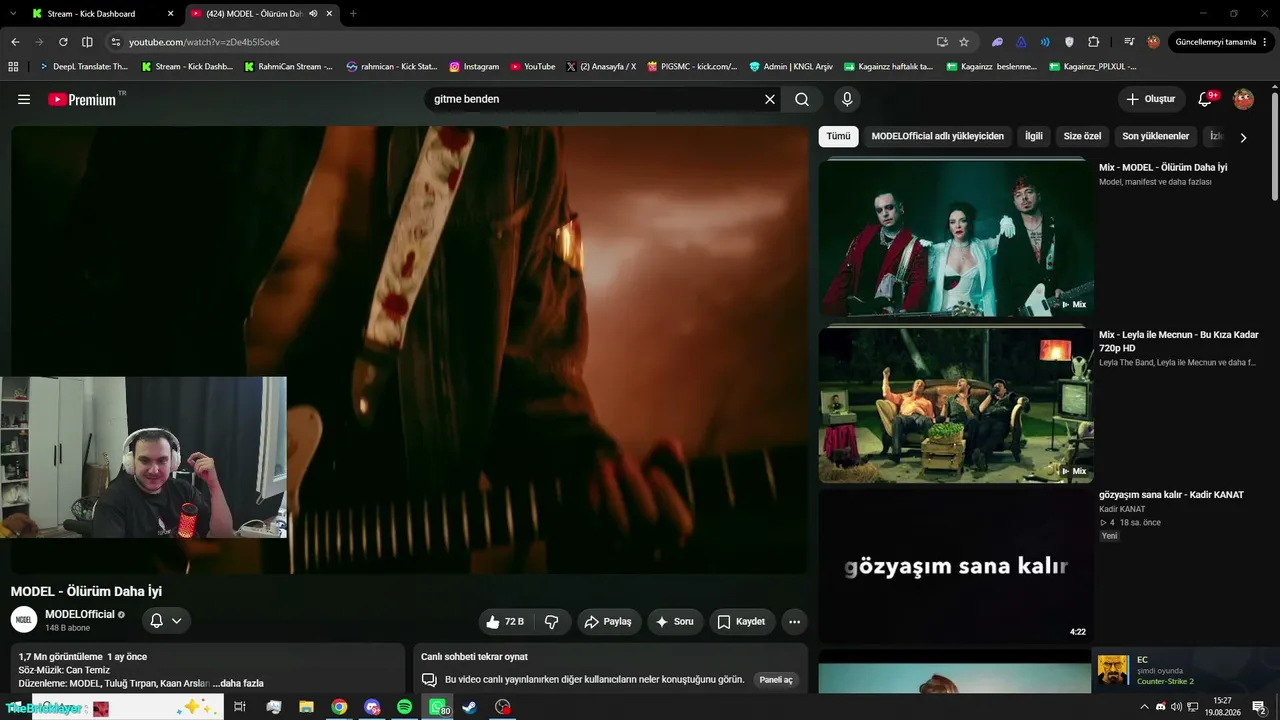
Task: Show next filter chips with arrow
Action: coord(1243,137)
